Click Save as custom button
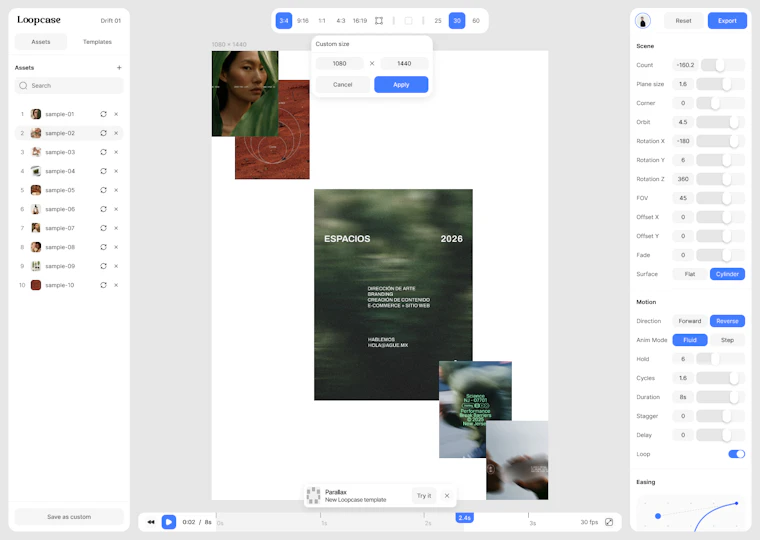The height and width of the screenshot is (540, 760). (69, 517)
